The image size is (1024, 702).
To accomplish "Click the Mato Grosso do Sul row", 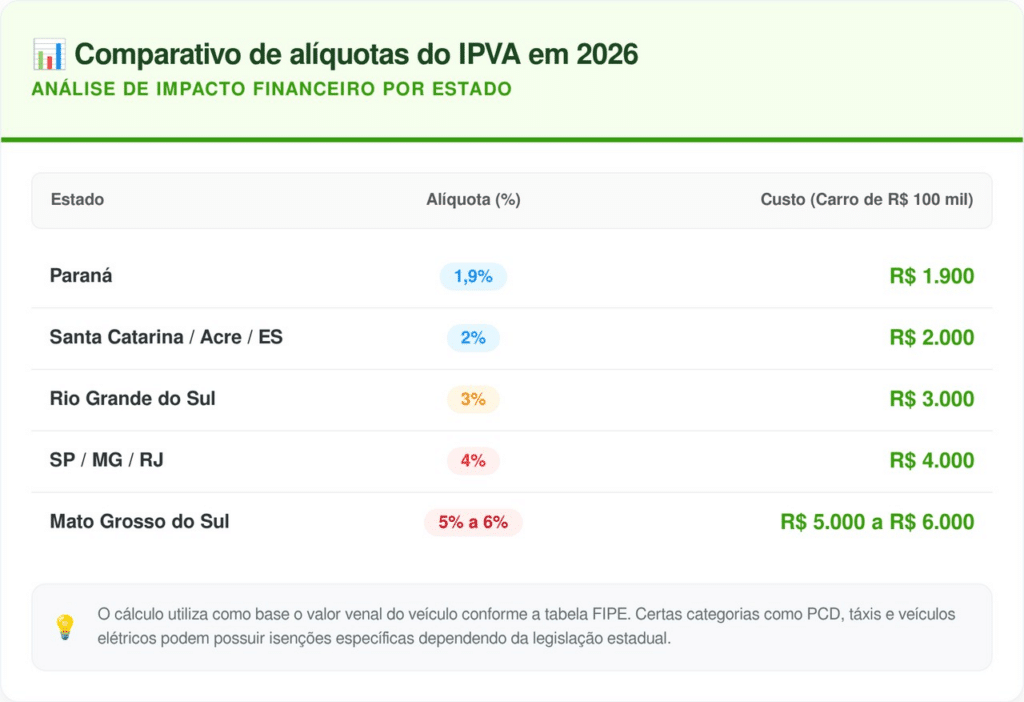I will tap(140, 522).
